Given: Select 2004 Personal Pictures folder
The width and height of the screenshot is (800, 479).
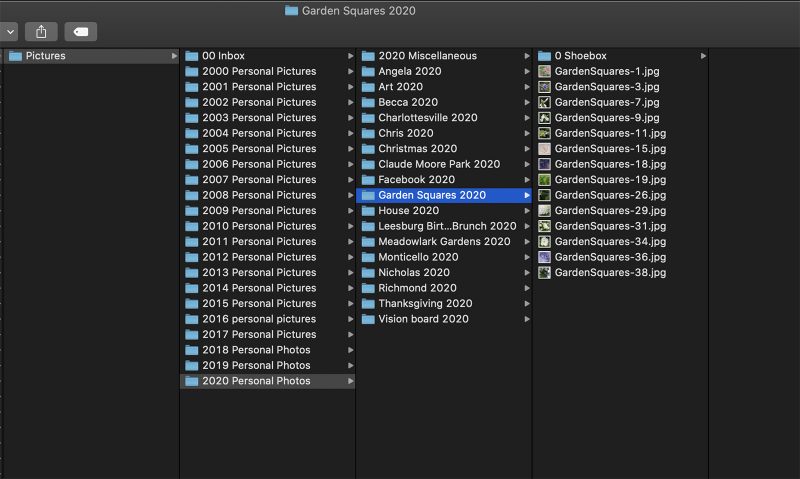Looking at the screenshot, I should coord(268,133).
